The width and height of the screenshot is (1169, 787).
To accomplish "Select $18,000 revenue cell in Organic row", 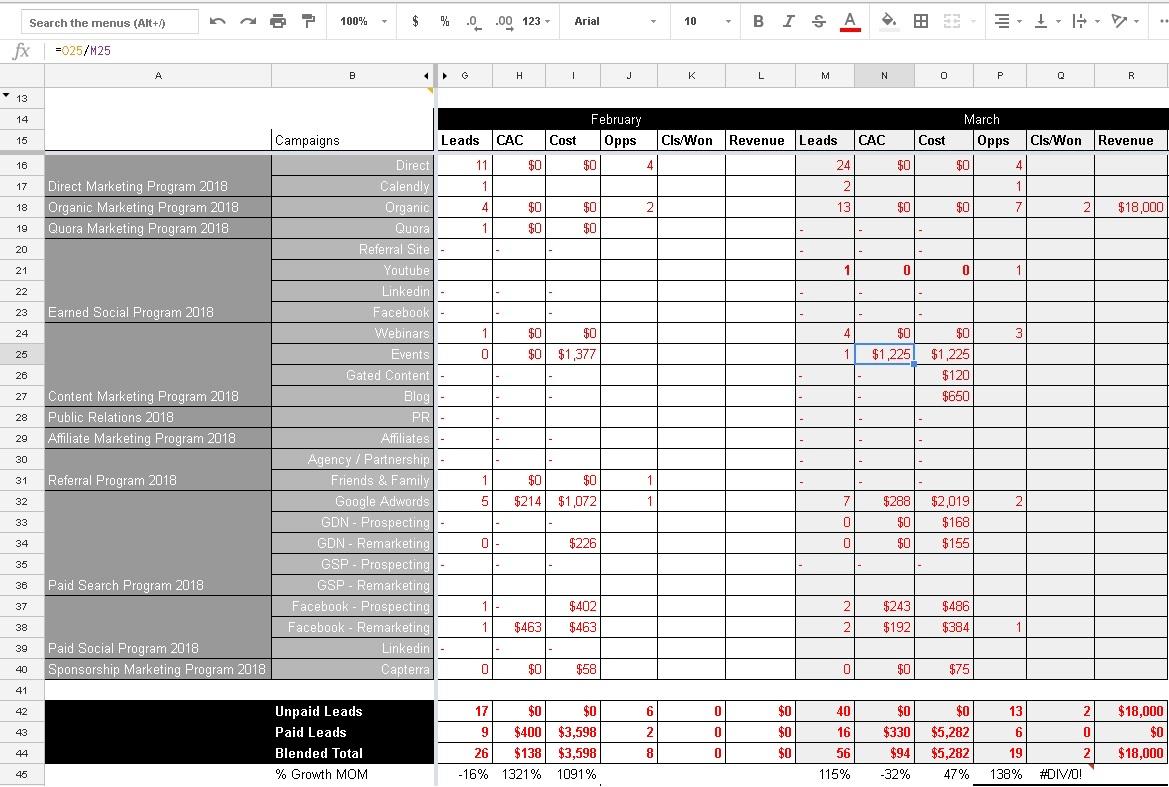I will (1131, 207).
